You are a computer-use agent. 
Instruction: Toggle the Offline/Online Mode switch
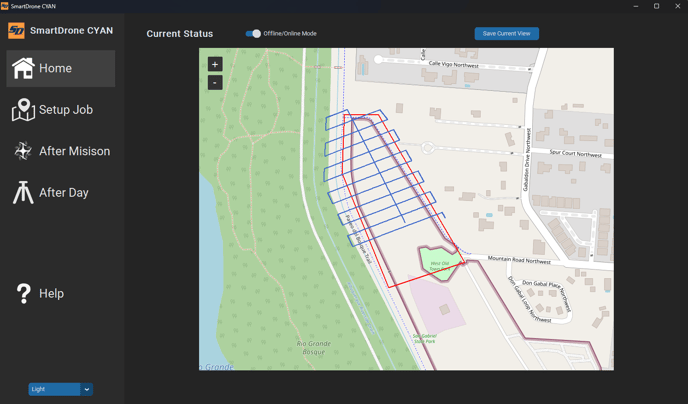pyautogui.click(x=253, y=34)
